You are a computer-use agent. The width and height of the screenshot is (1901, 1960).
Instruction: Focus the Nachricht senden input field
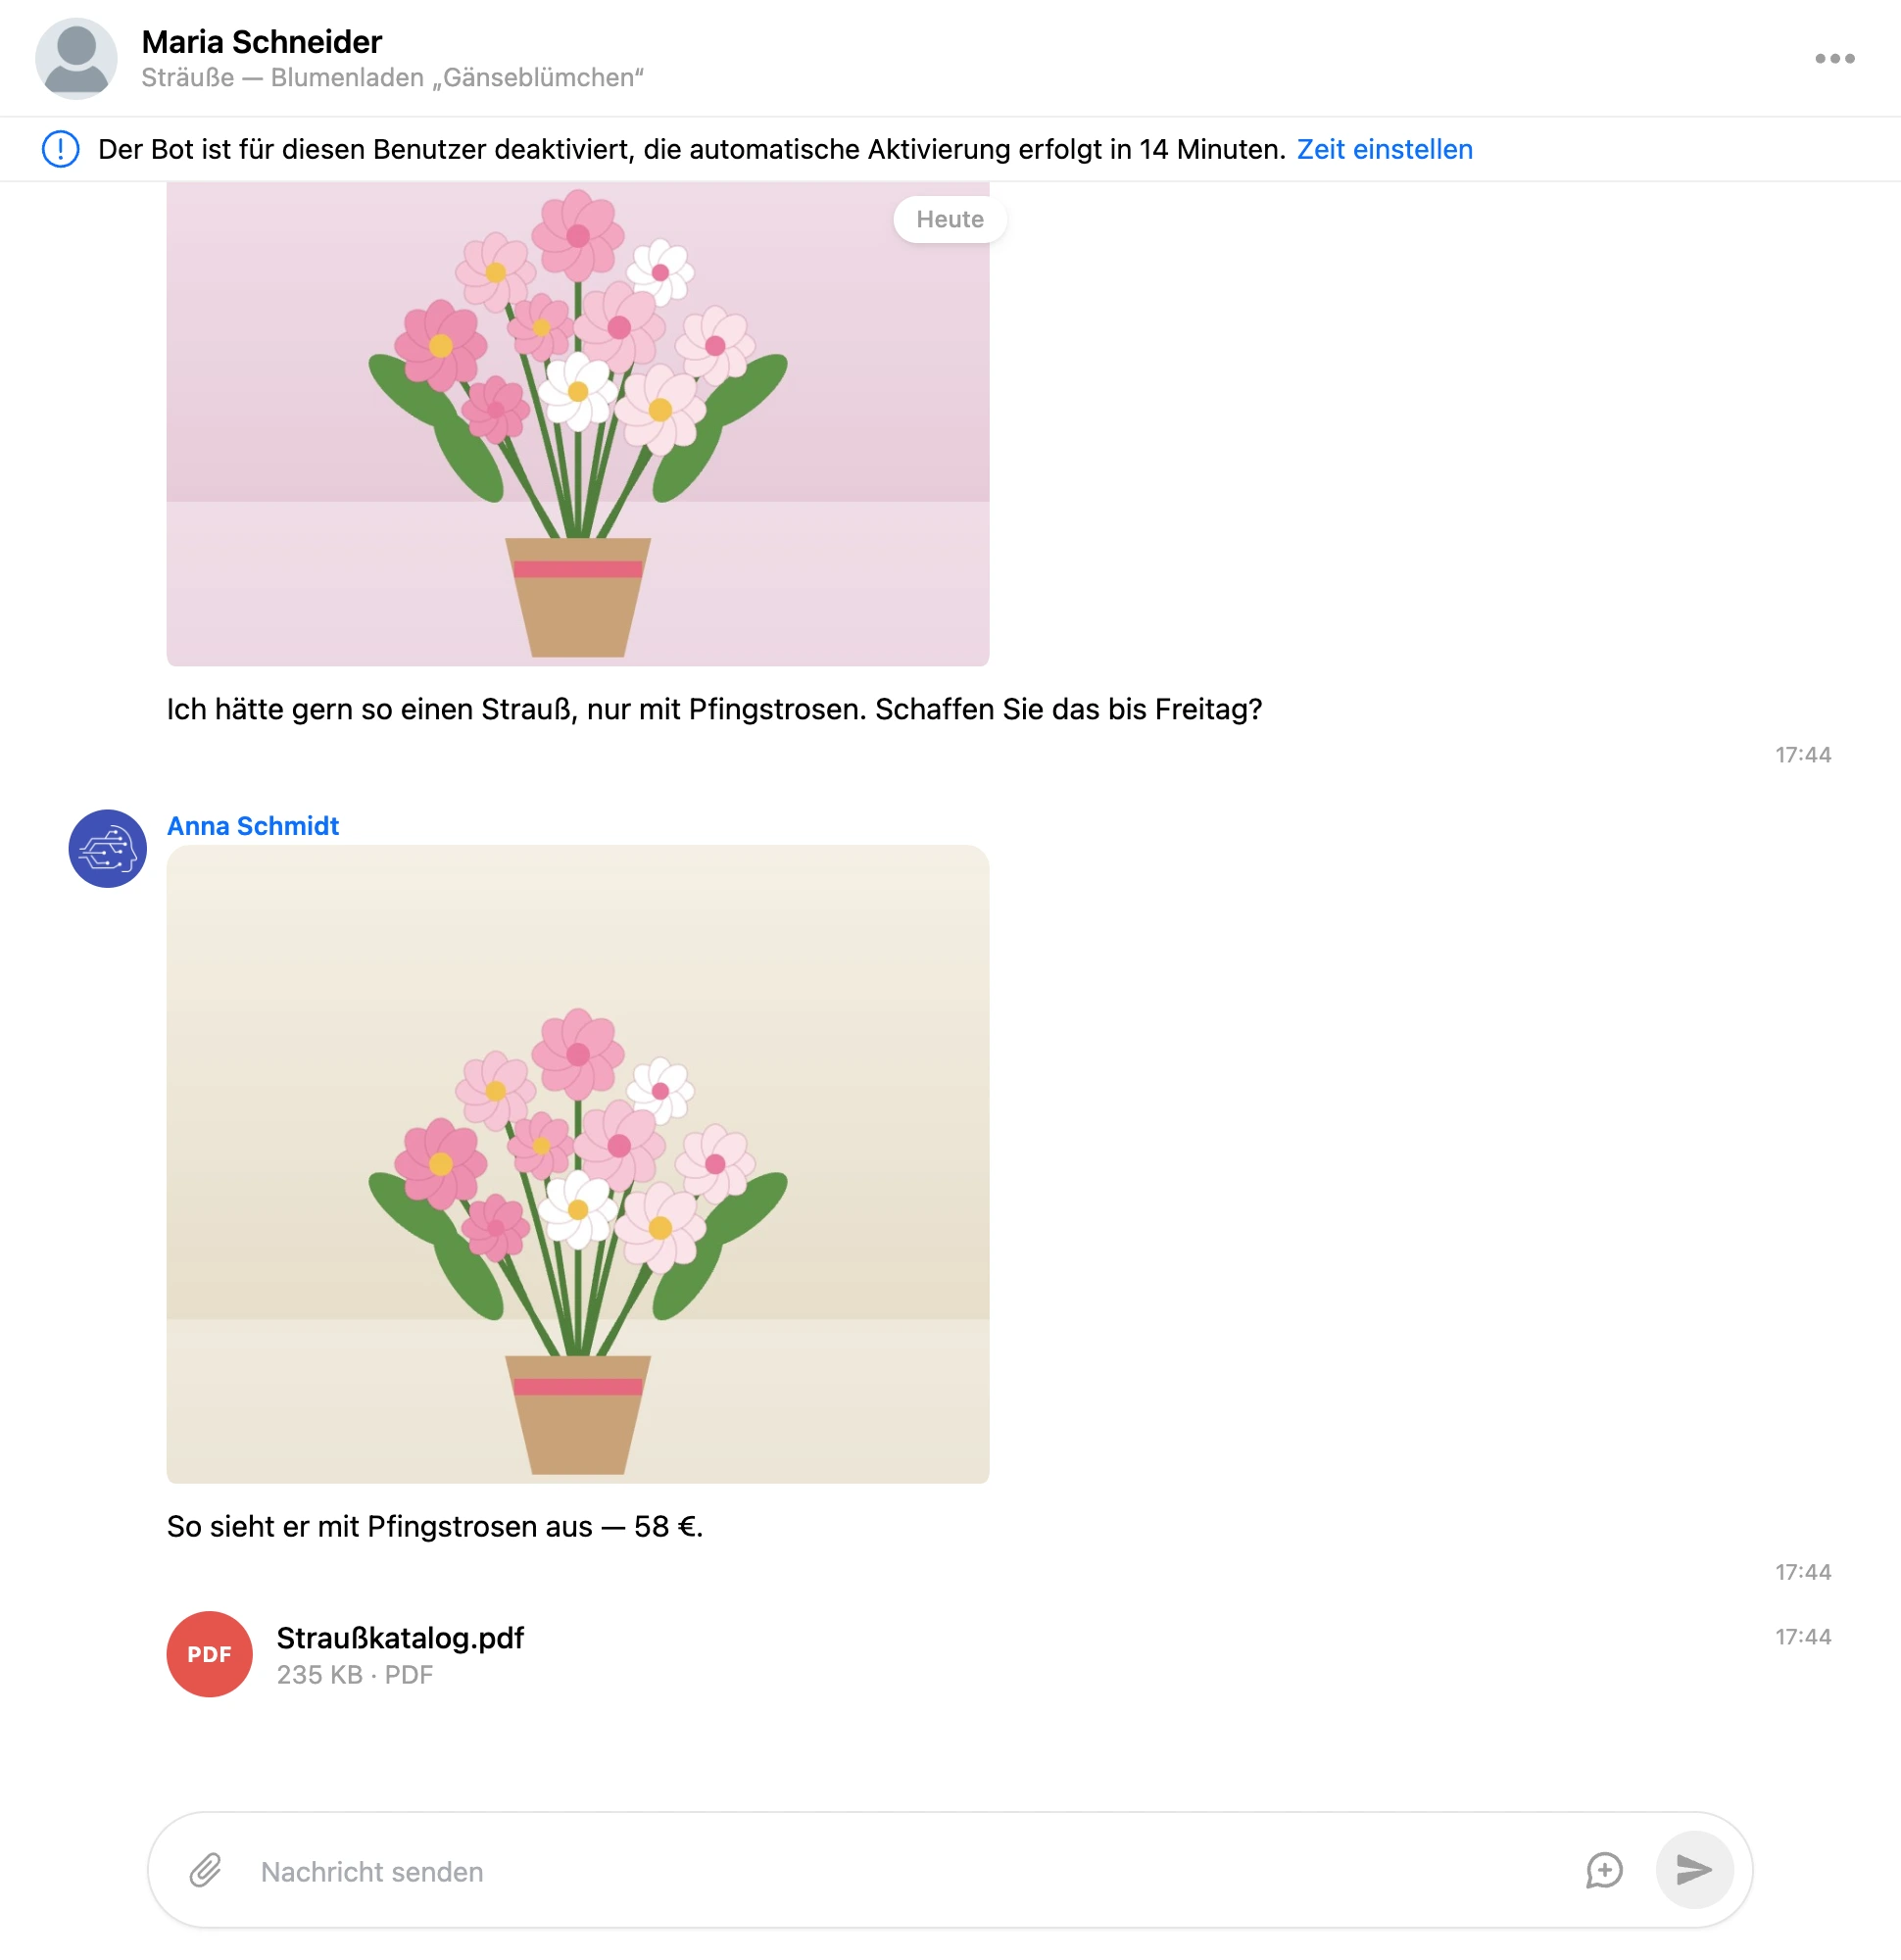[910, 1871]
